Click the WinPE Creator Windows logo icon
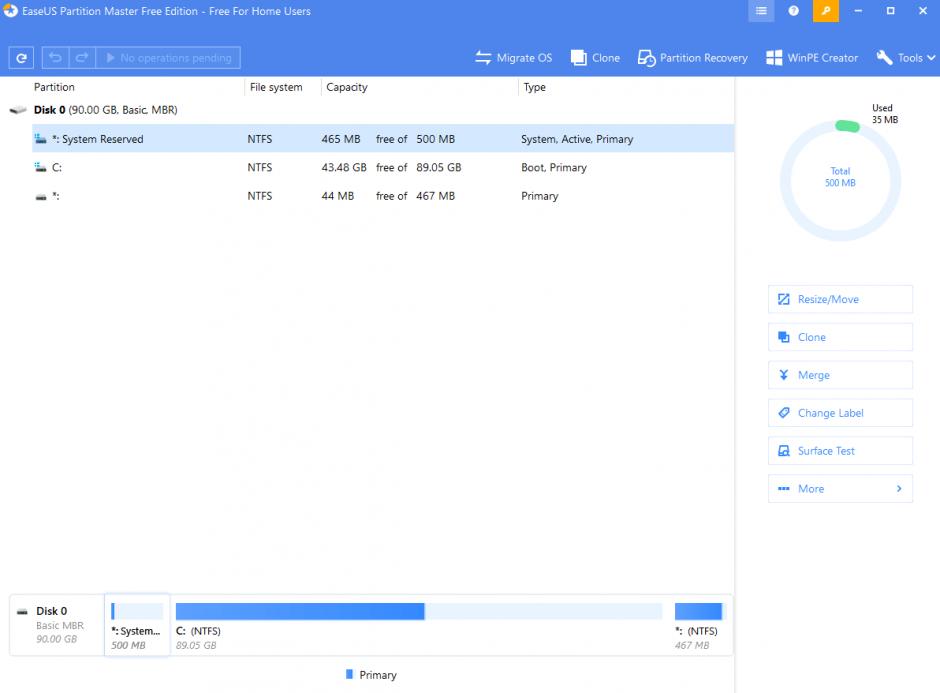The image size is (940, 693). (x=774, y=58)
